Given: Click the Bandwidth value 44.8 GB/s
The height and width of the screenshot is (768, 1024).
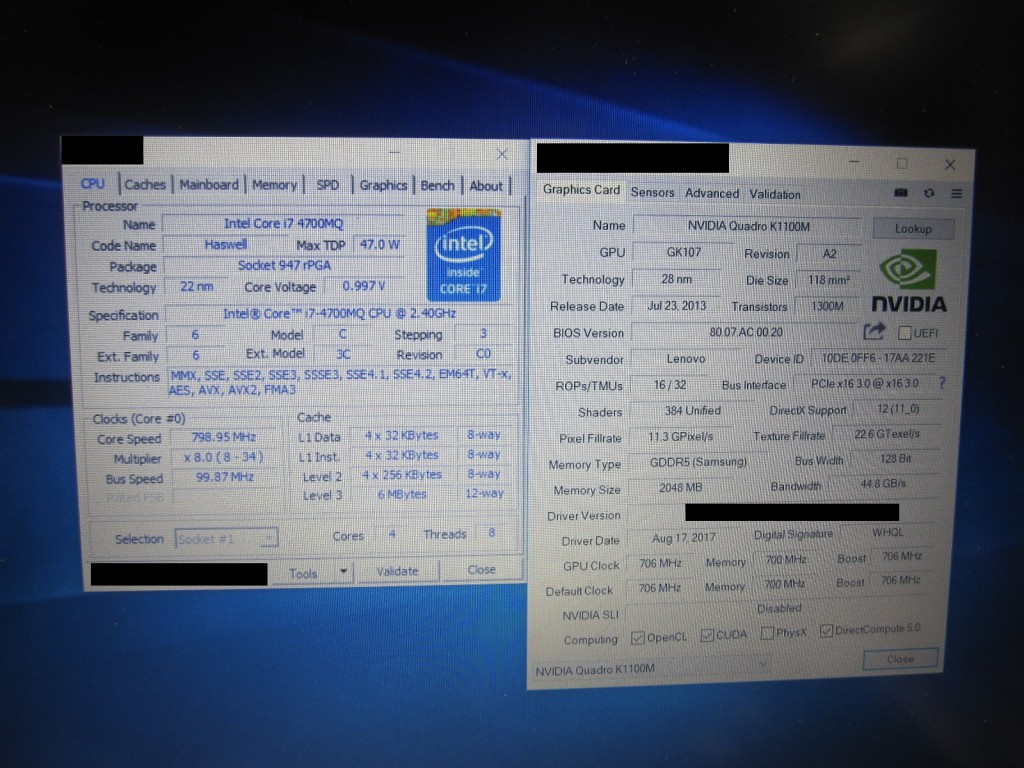Looking at the screenshot, I should [883, 484].
